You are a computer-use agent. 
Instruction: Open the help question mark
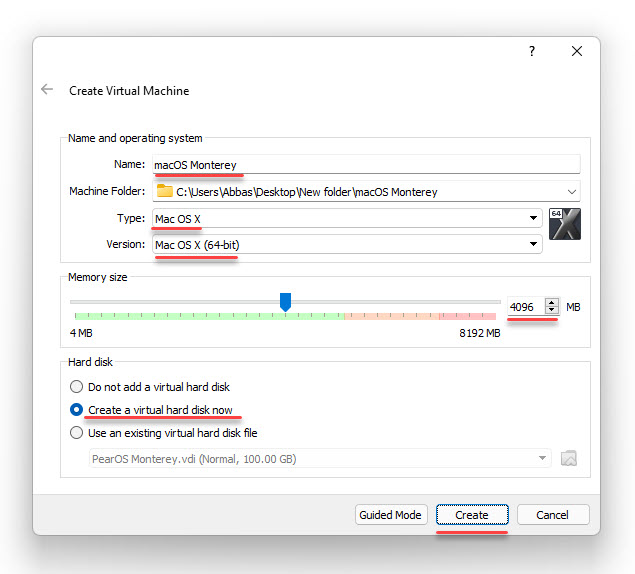tap(532, 51)
